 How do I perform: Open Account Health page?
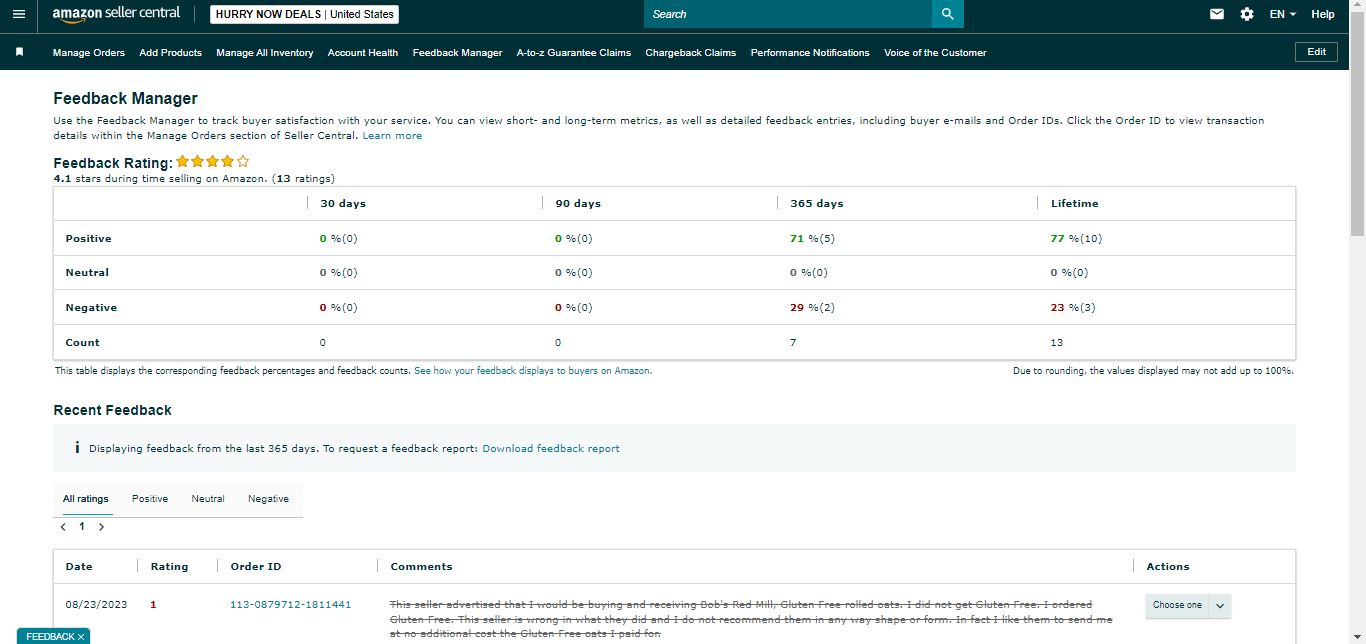click(363, 52)
